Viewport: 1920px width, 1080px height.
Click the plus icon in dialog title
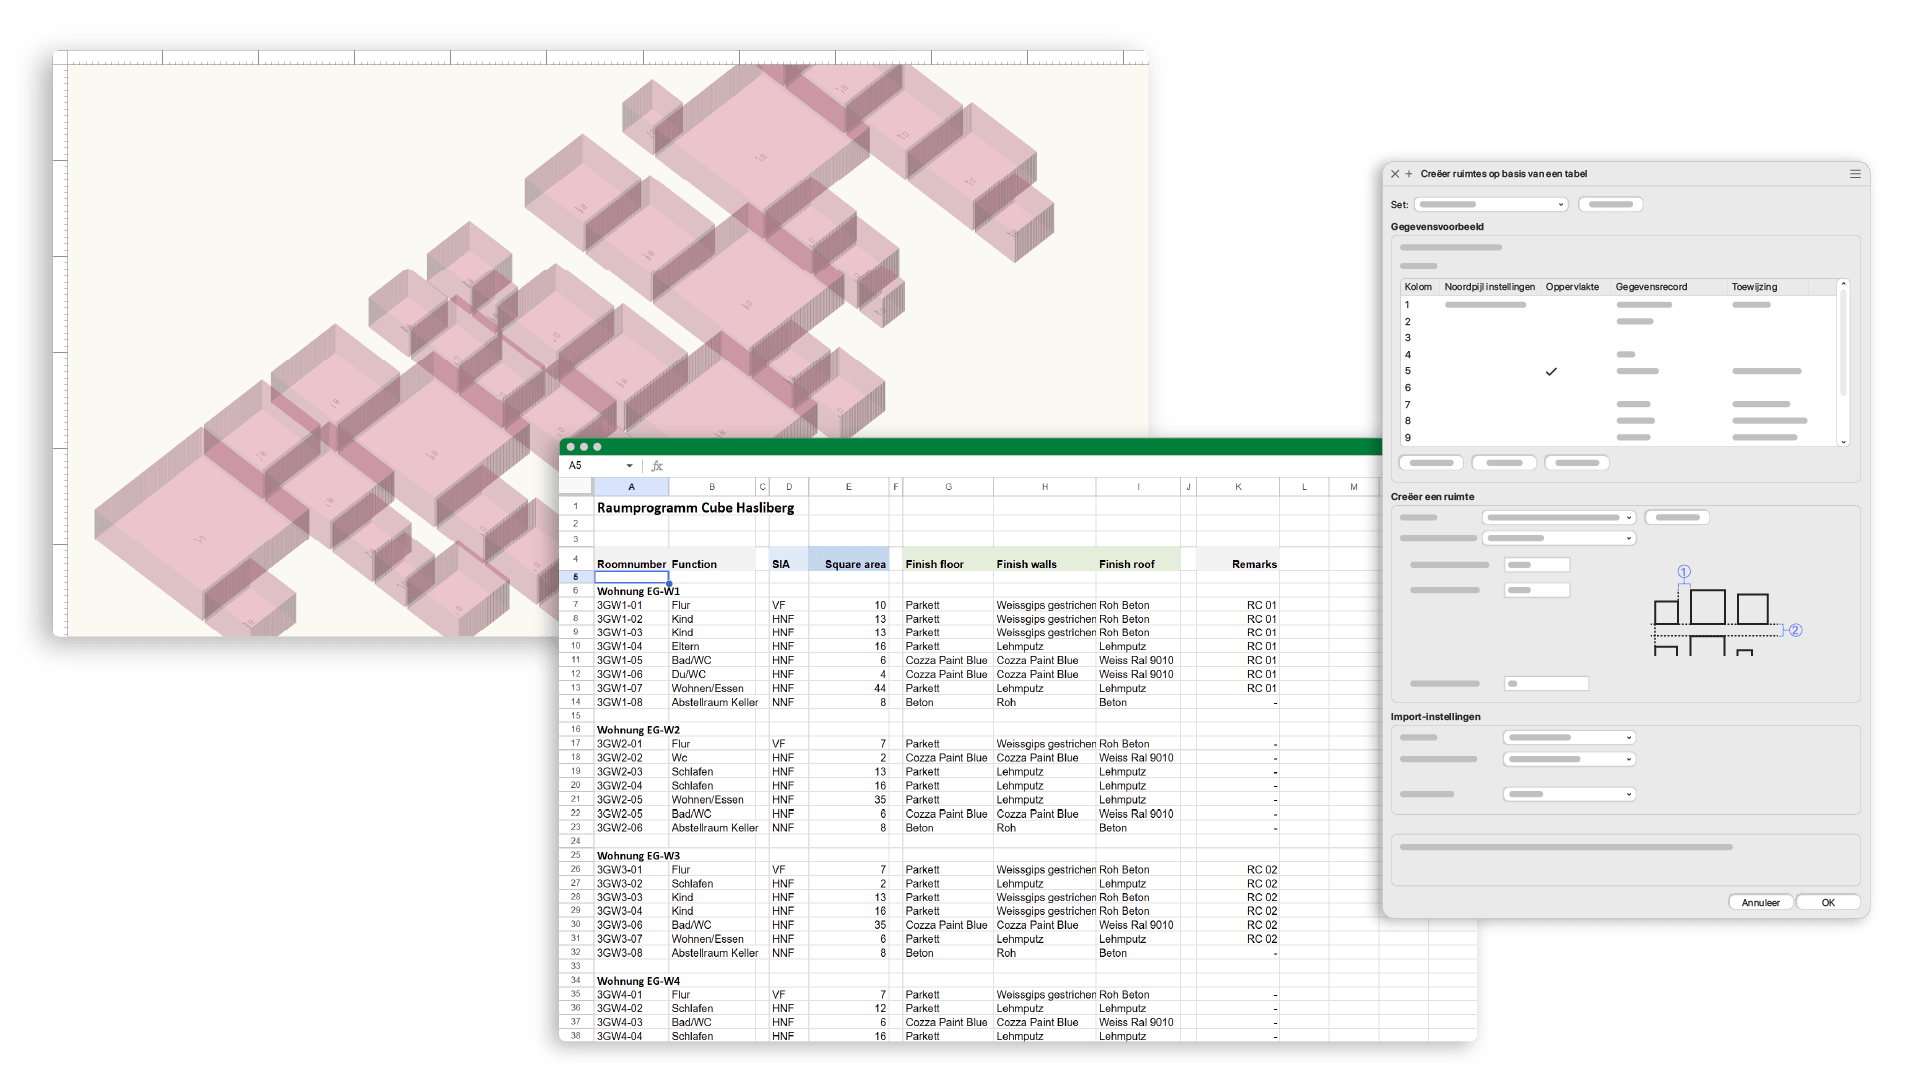click(1409, 174)
